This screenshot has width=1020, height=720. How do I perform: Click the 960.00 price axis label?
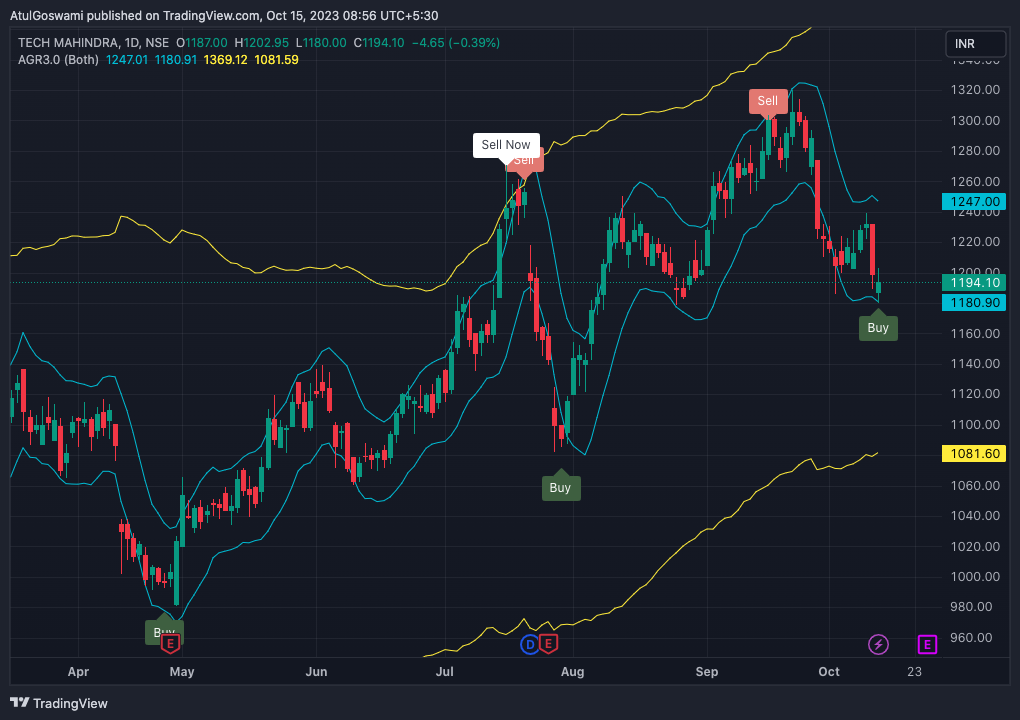point(971,637)
